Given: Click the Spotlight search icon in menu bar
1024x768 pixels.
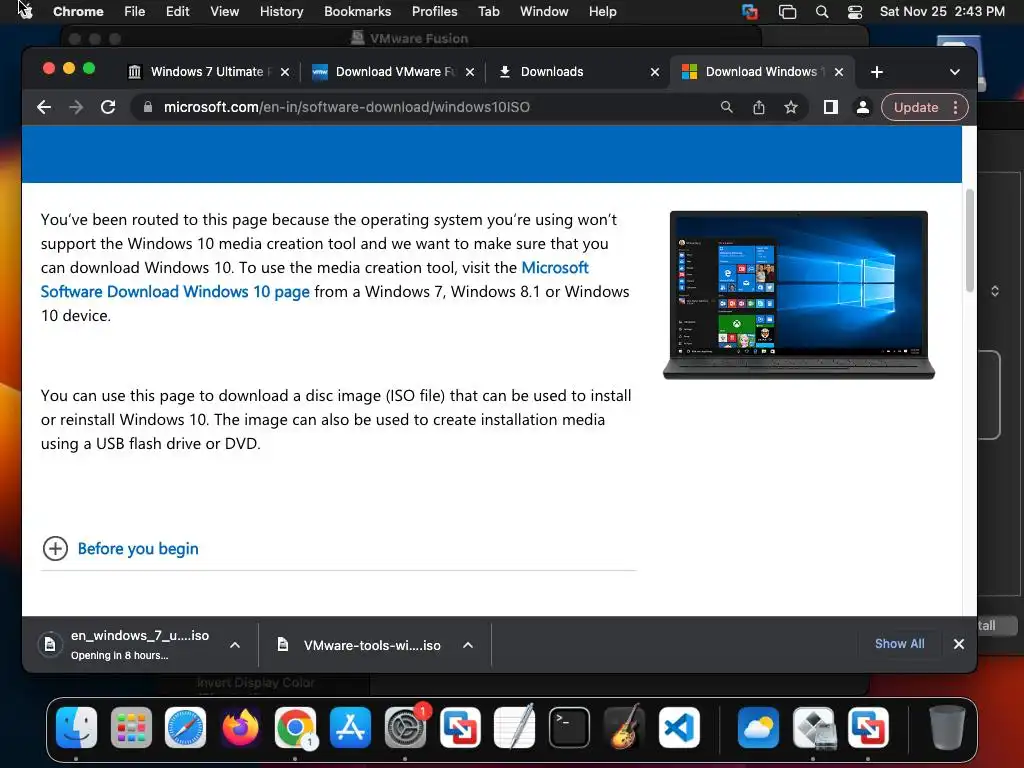Looking at the screenshot, I should 822,12.
